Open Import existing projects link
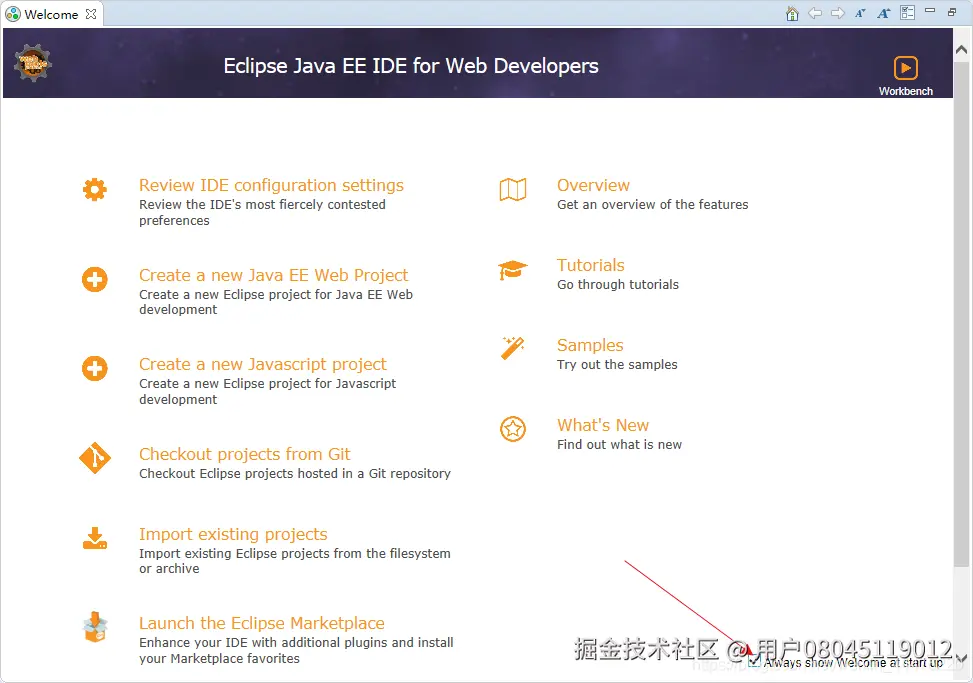This screenshot has height=683, width=973. coord(233,534)
